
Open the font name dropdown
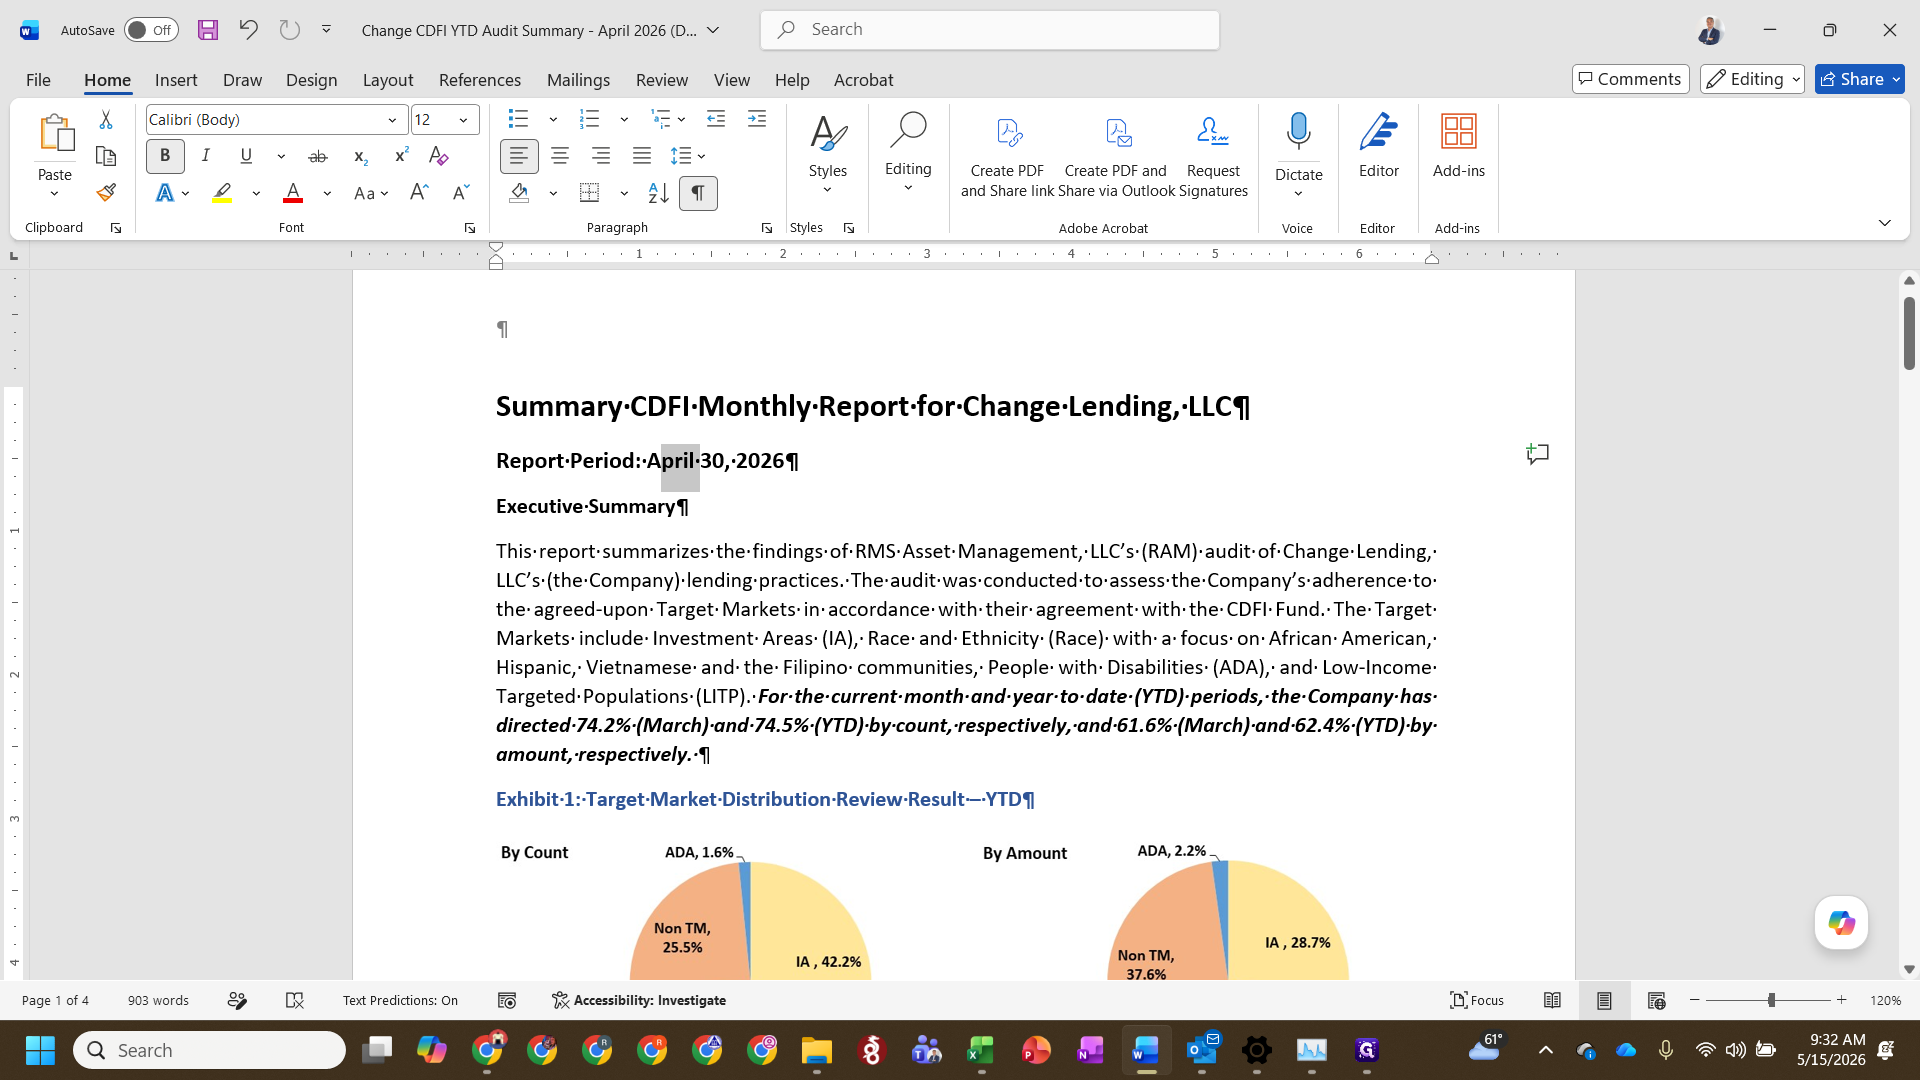coord(392,120)
